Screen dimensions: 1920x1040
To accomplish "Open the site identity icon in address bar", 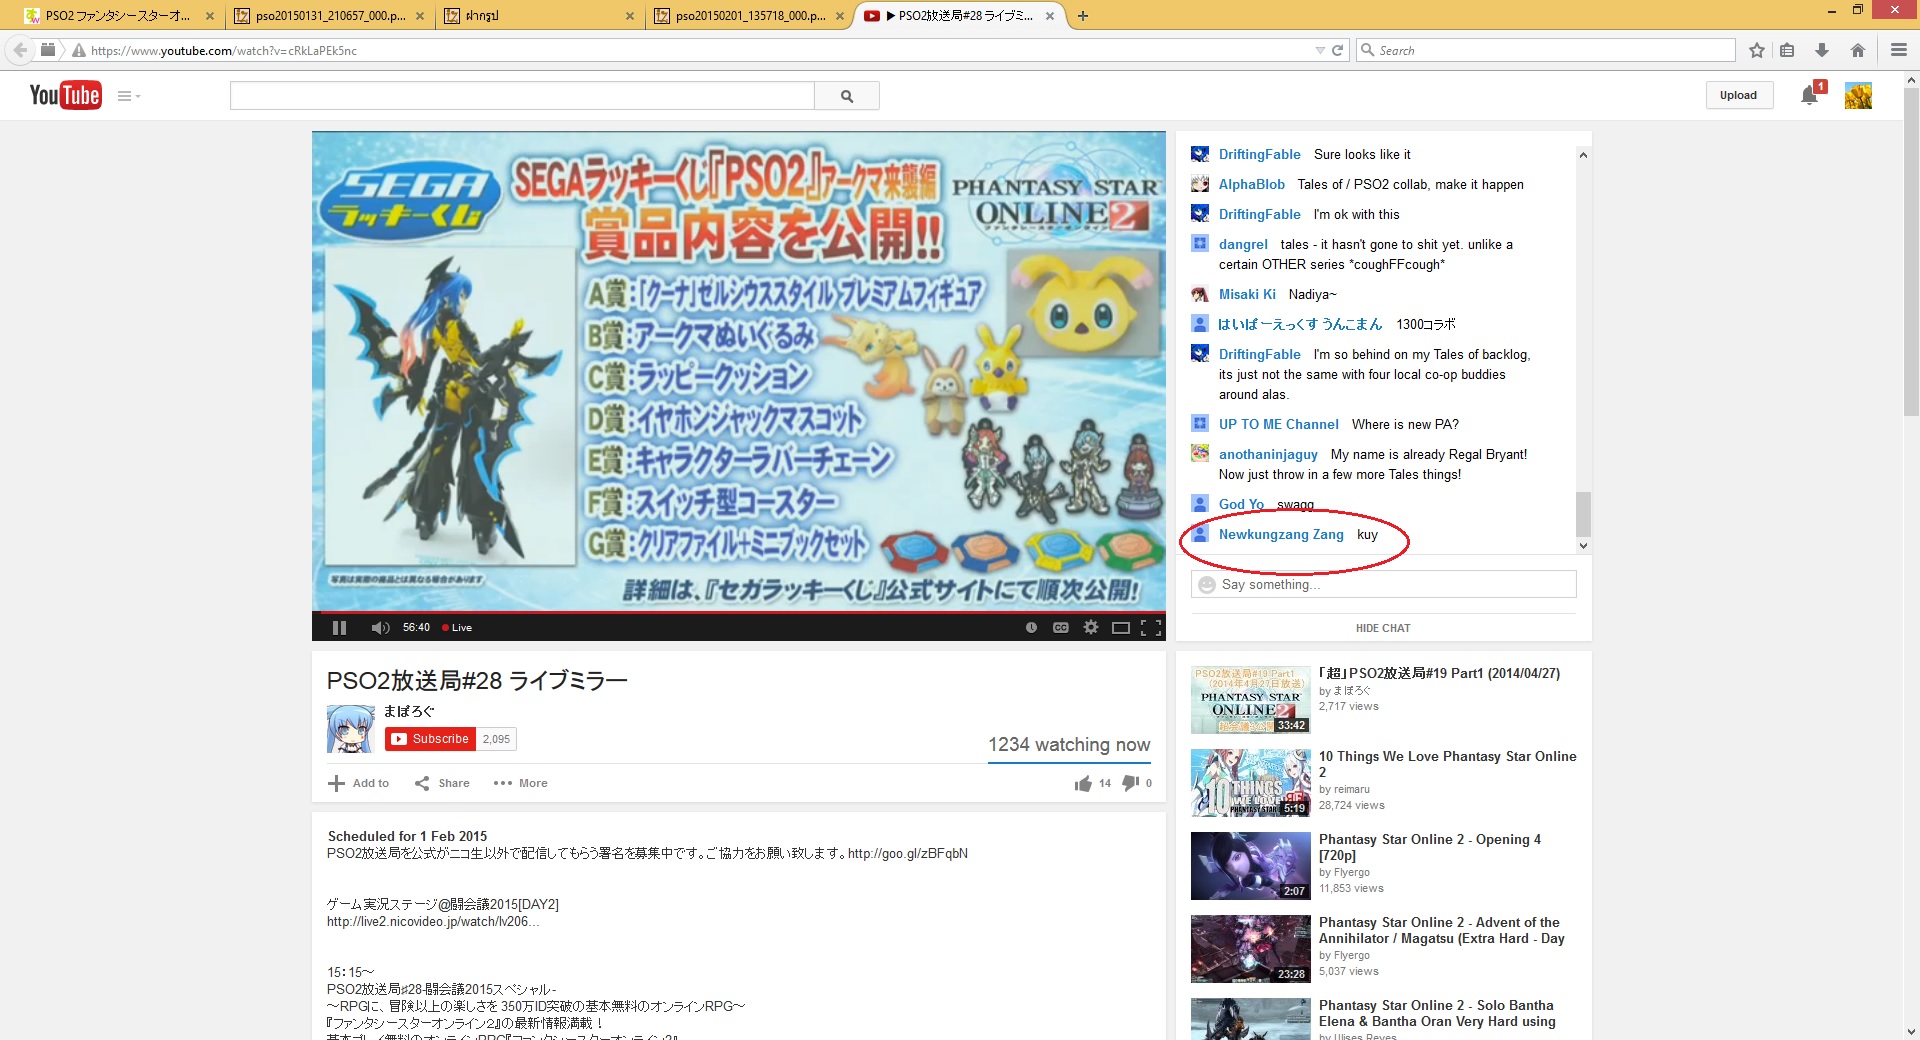I will tap(79, 50).
